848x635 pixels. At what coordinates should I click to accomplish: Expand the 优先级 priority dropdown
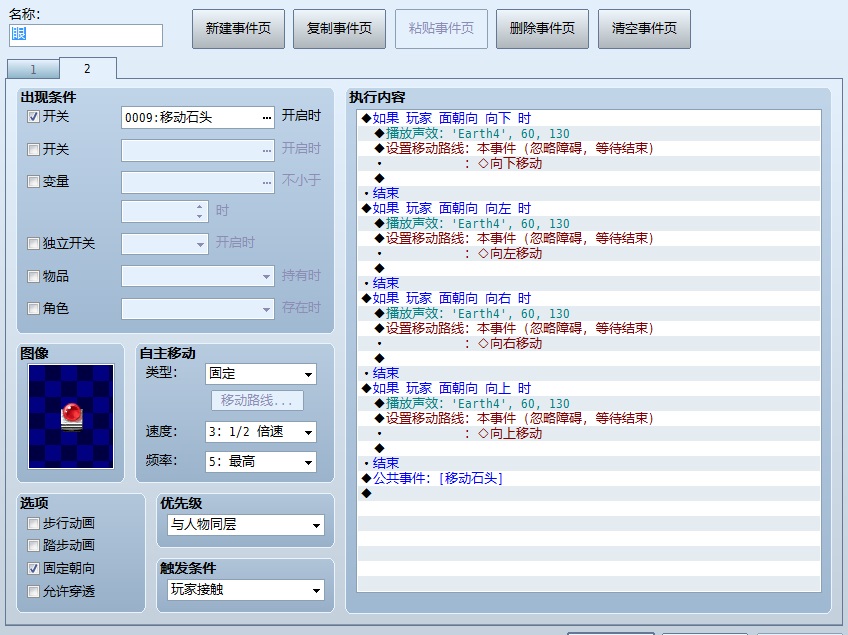246,525
